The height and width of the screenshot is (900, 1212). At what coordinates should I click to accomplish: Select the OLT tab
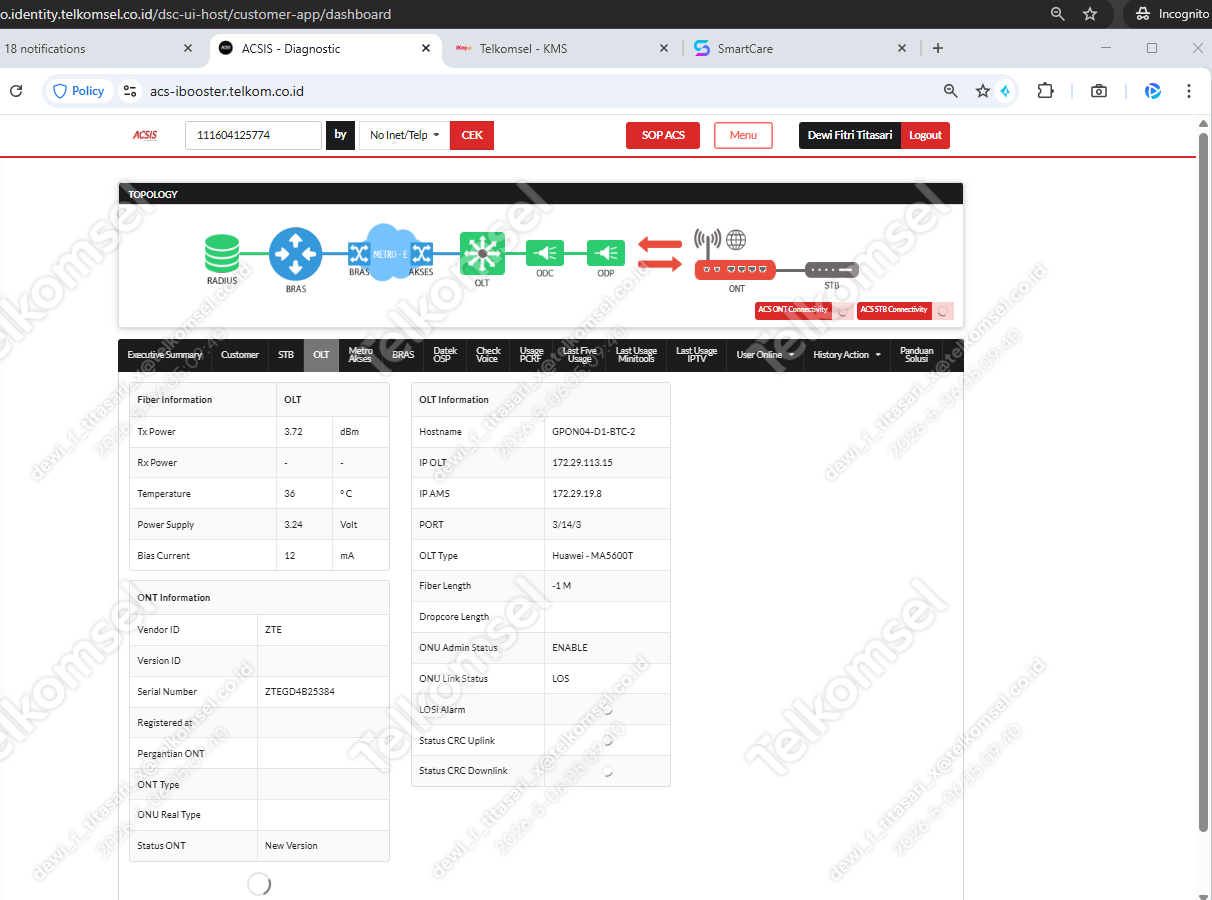(x=321, y=355)
